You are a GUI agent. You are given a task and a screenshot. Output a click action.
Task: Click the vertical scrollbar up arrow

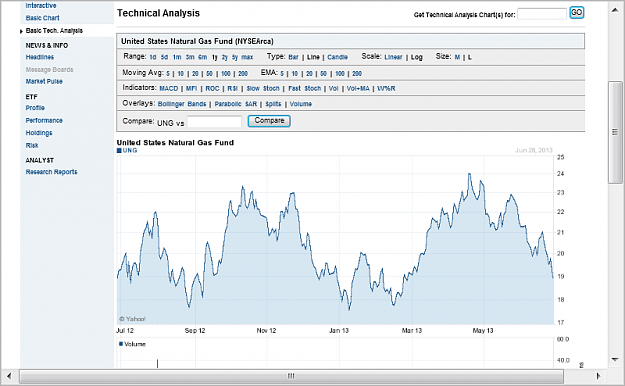click(x=615, y=10)
